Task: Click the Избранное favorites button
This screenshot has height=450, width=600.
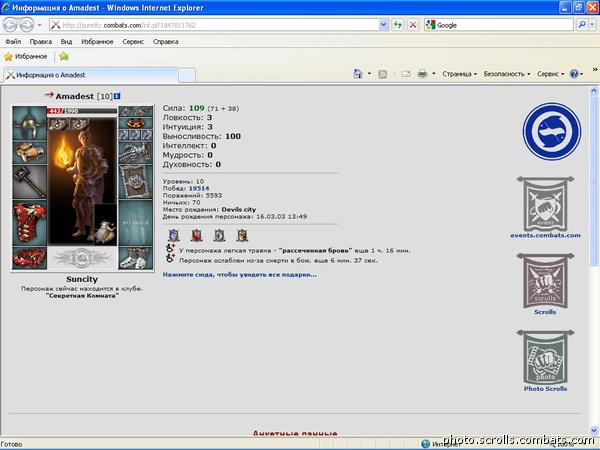Action: [26, 57]
